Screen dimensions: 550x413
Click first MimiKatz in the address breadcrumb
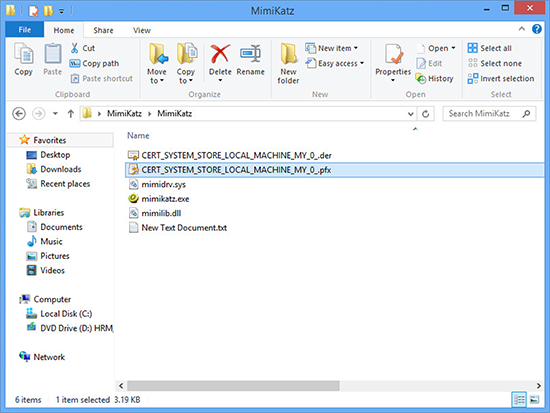tap(124, 114)
